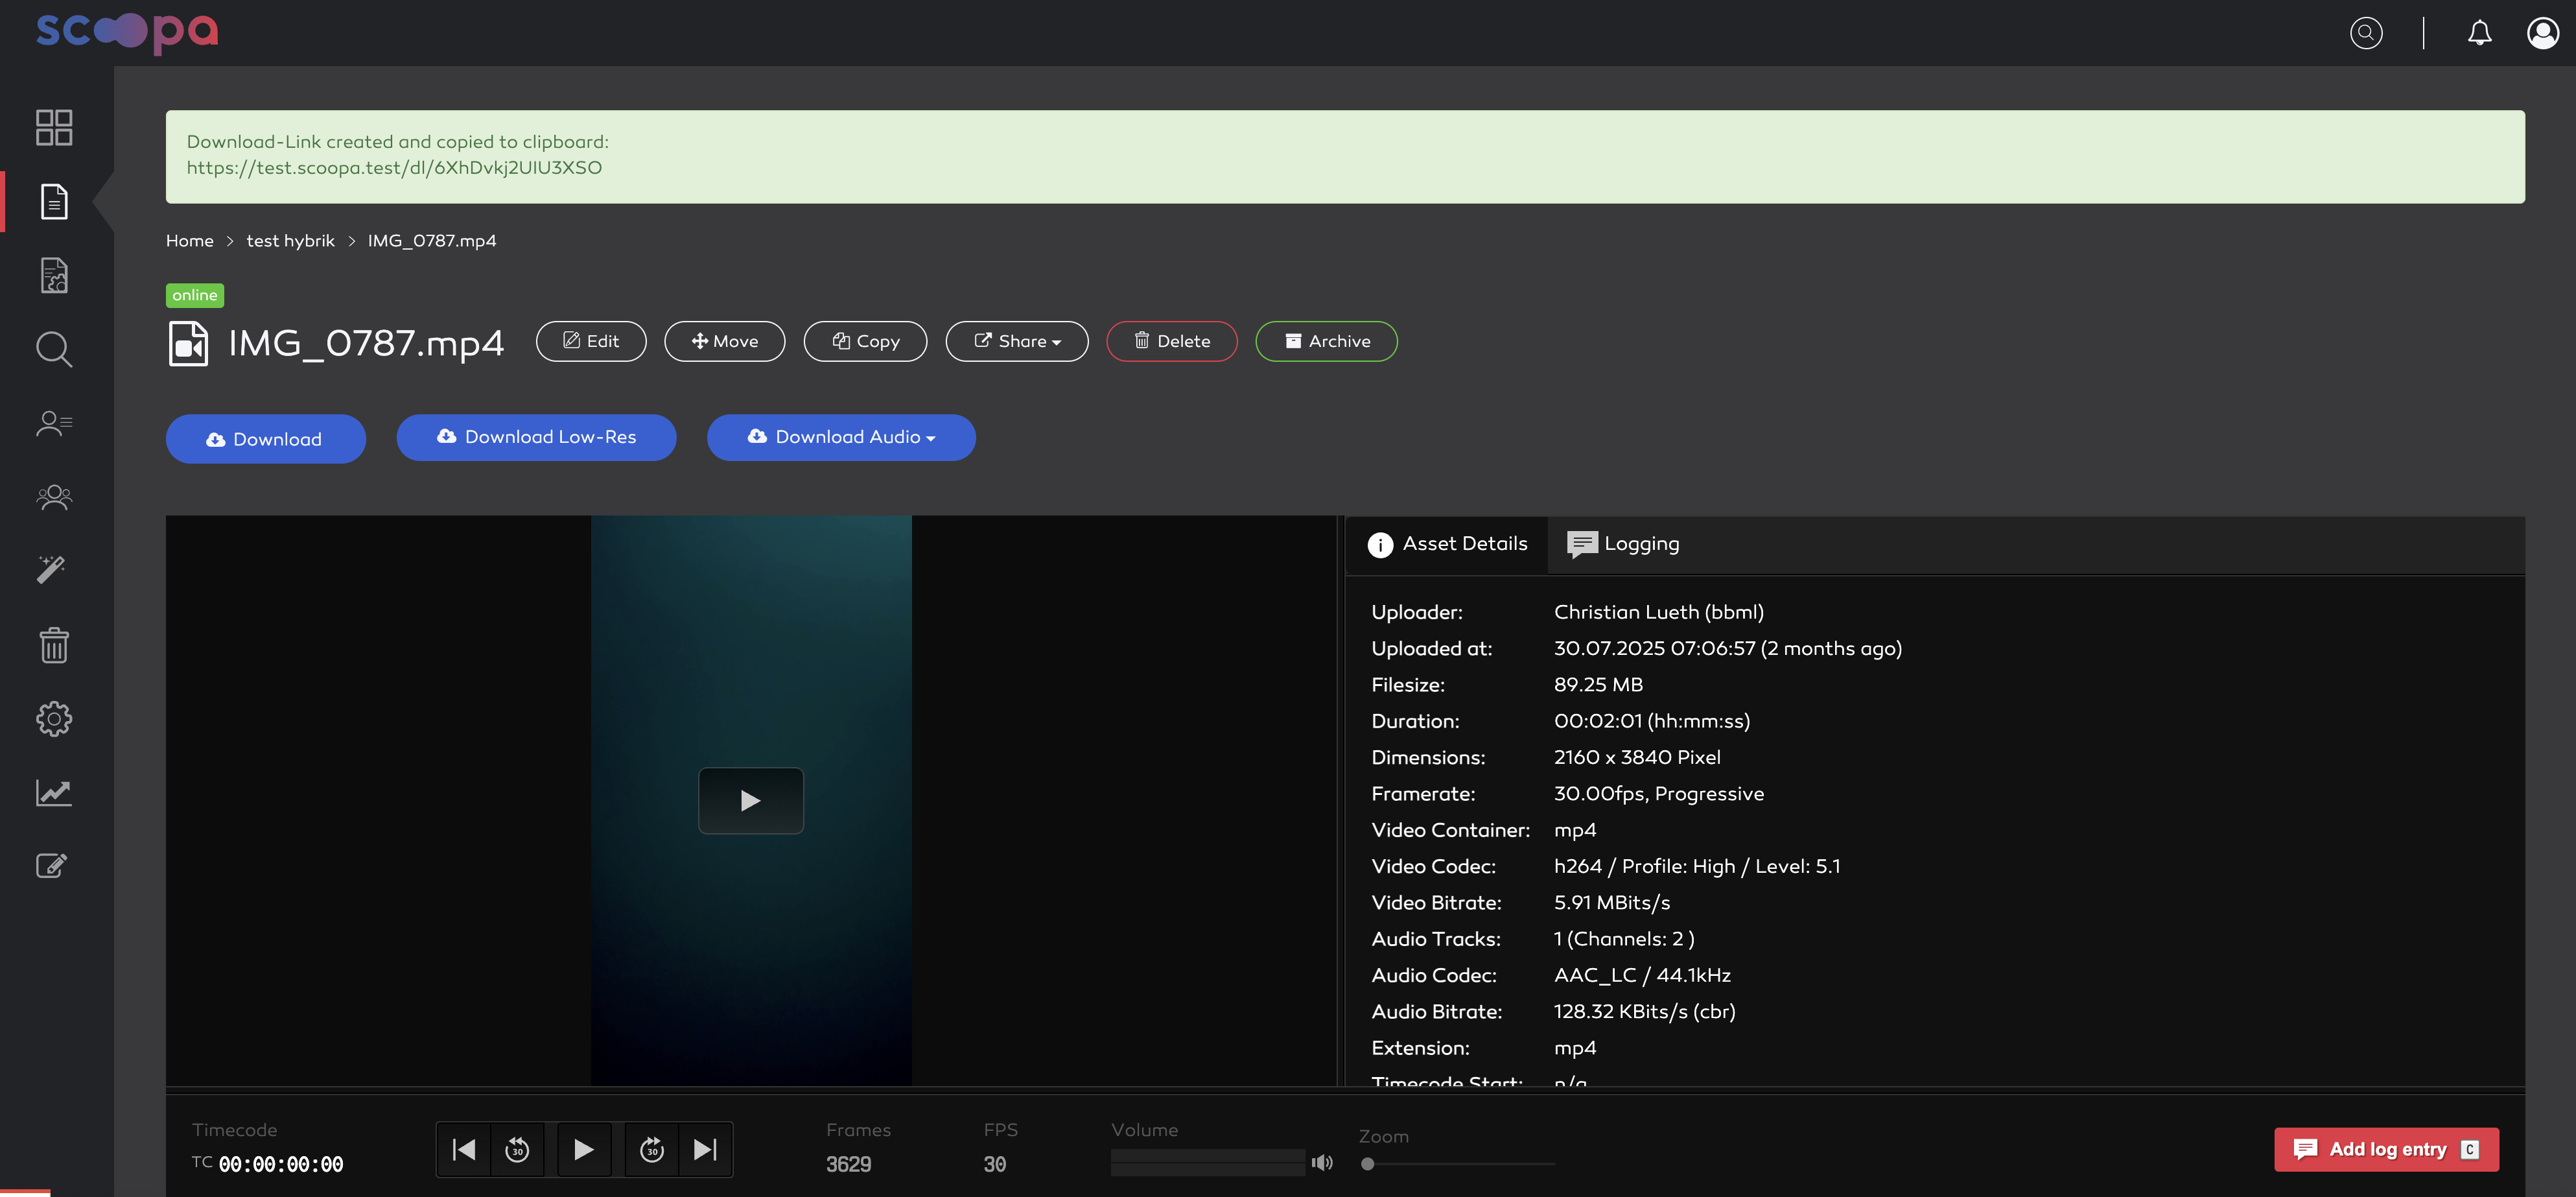Open the files document icon in sidebar
2576x1197 pixels.
click(x=54, y=201)
